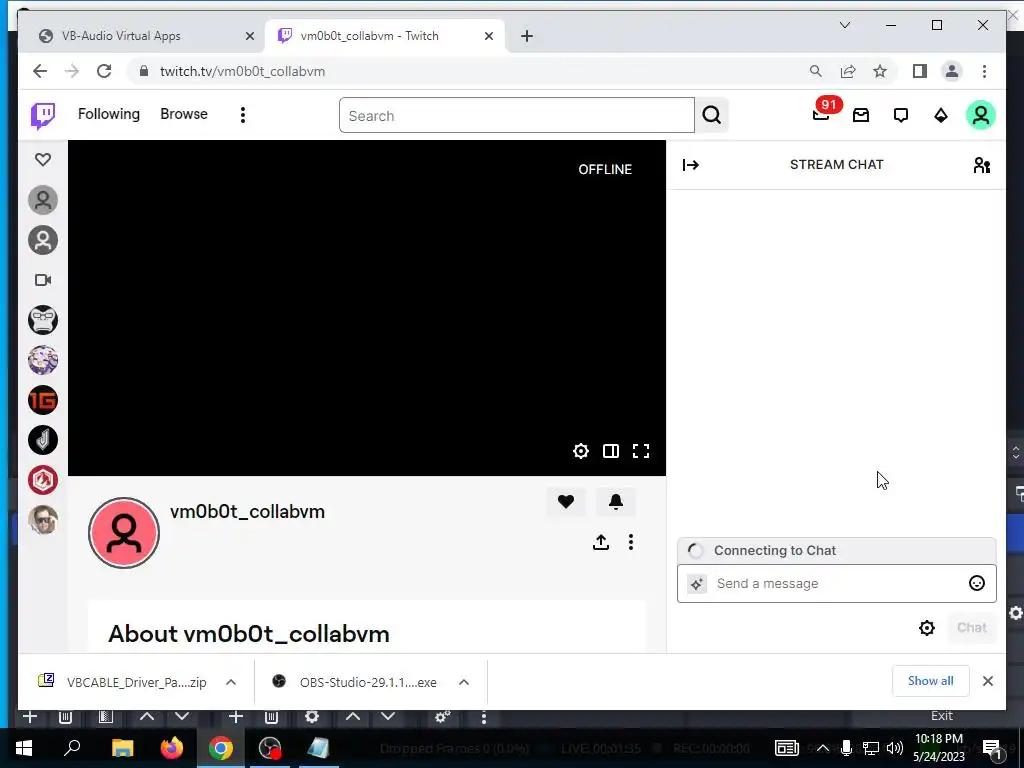Click the Get Bits diamond icon
This screenshot has width=1024, height=768.
[x=940, y=115]
